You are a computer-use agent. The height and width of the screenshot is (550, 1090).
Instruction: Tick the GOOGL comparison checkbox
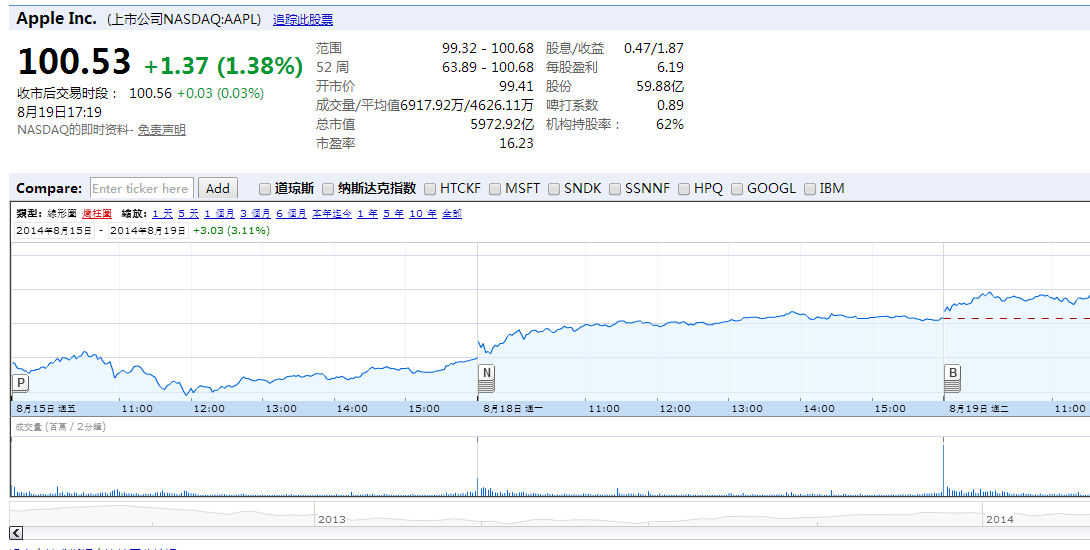tap(737, 188)
